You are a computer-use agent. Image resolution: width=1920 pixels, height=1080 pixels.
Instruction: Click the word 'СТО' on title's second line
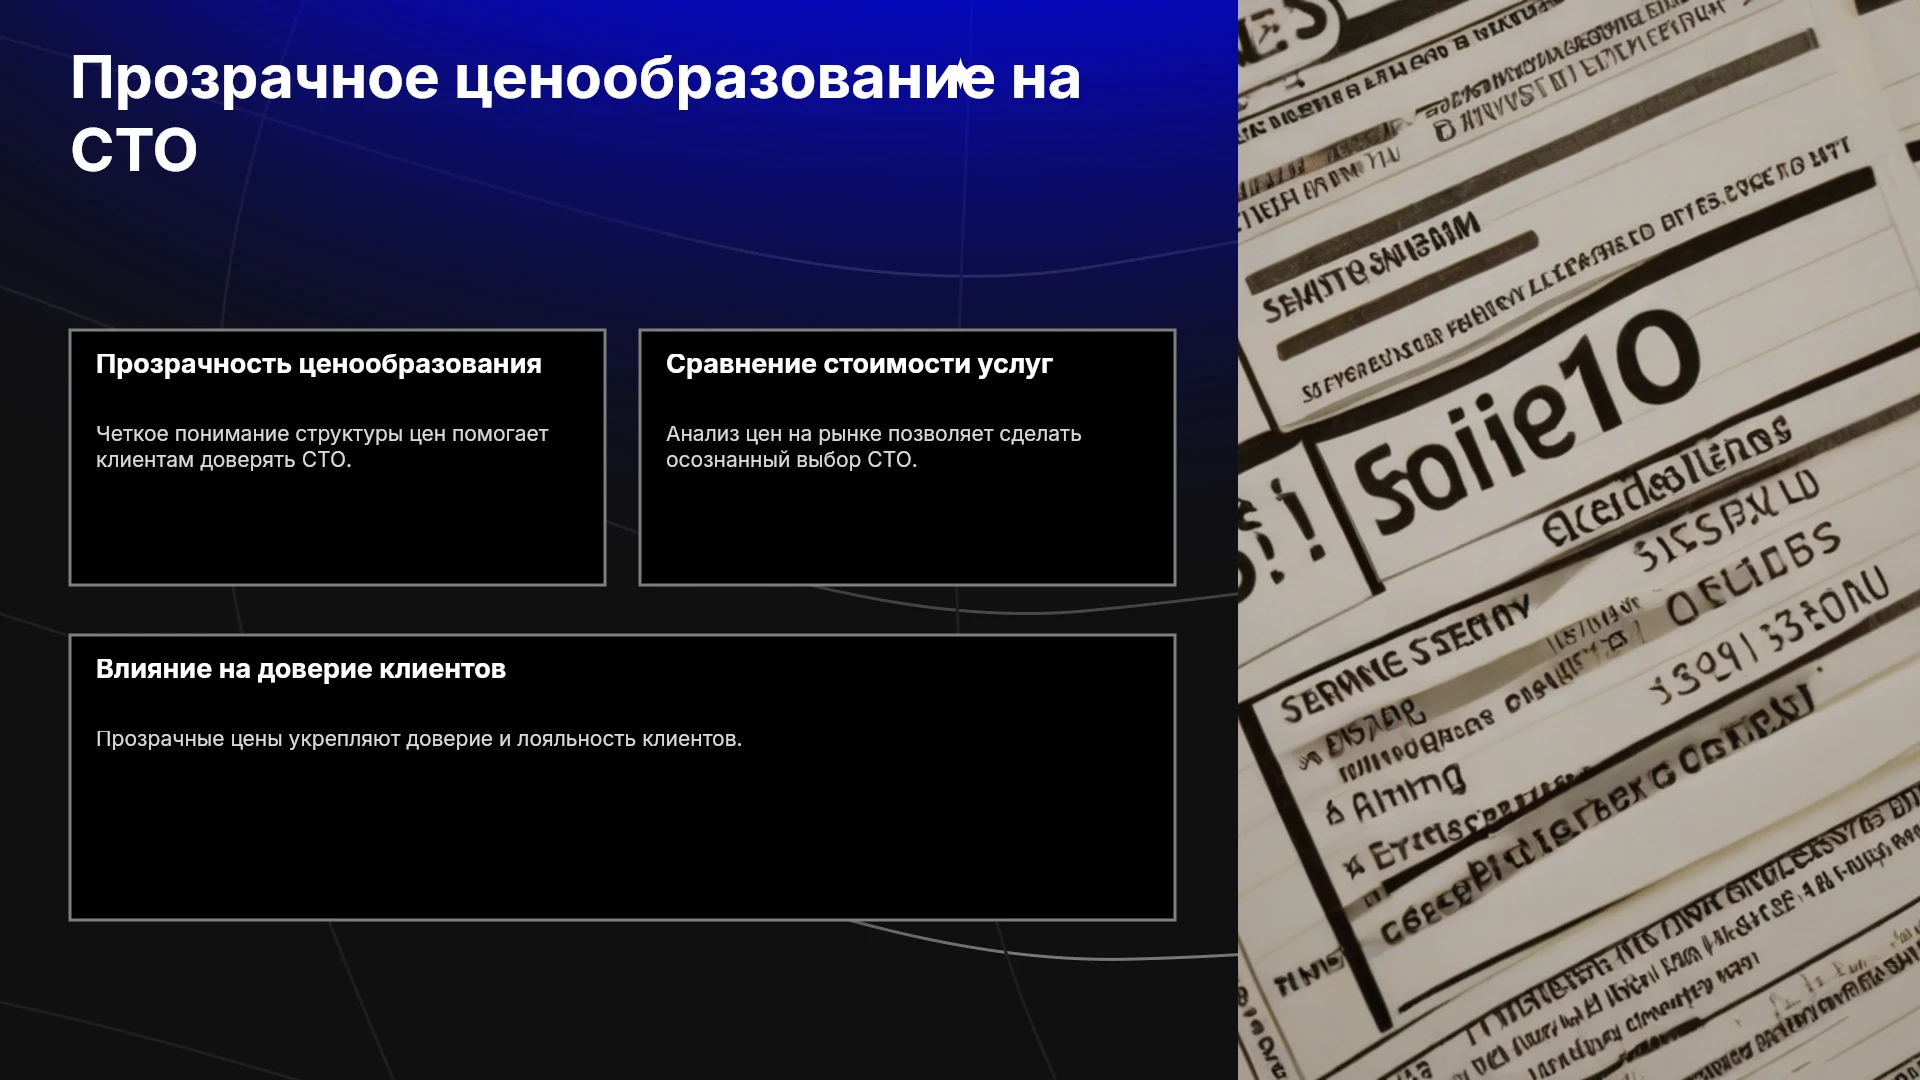tap(134, 151)
